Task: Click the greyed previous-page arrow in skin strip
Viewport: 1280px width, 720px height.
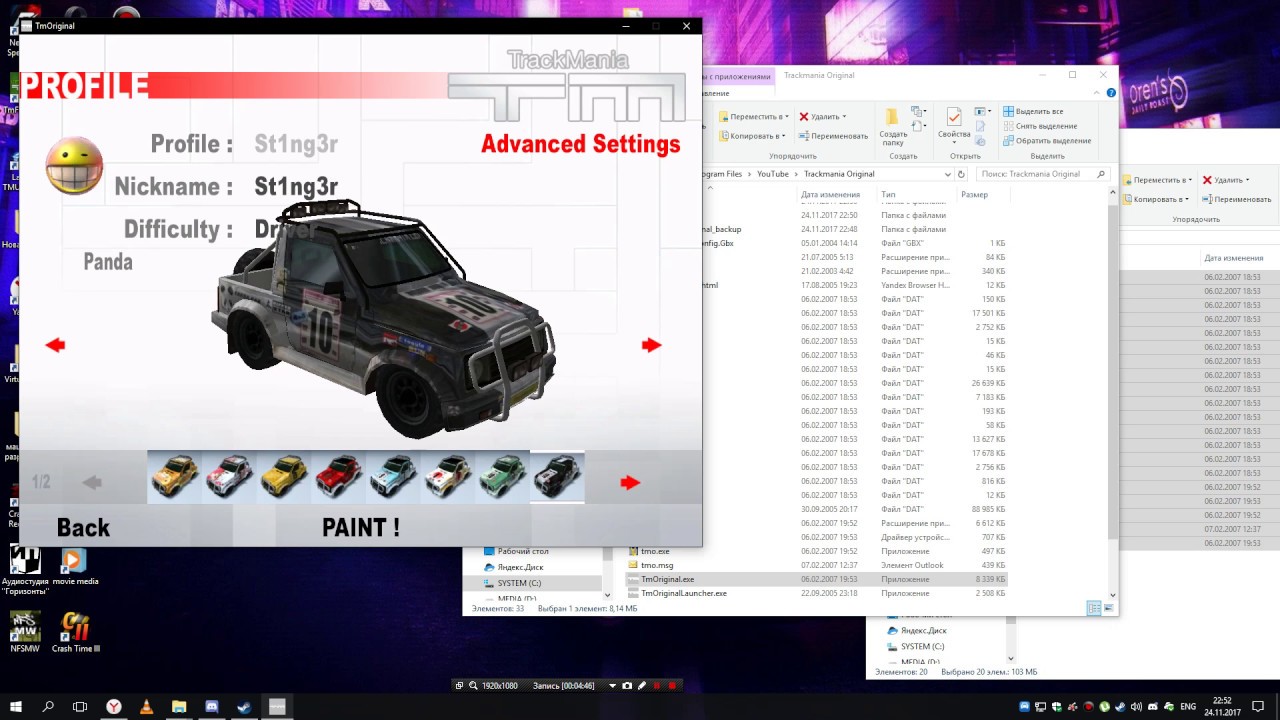Action: point(92,482)
